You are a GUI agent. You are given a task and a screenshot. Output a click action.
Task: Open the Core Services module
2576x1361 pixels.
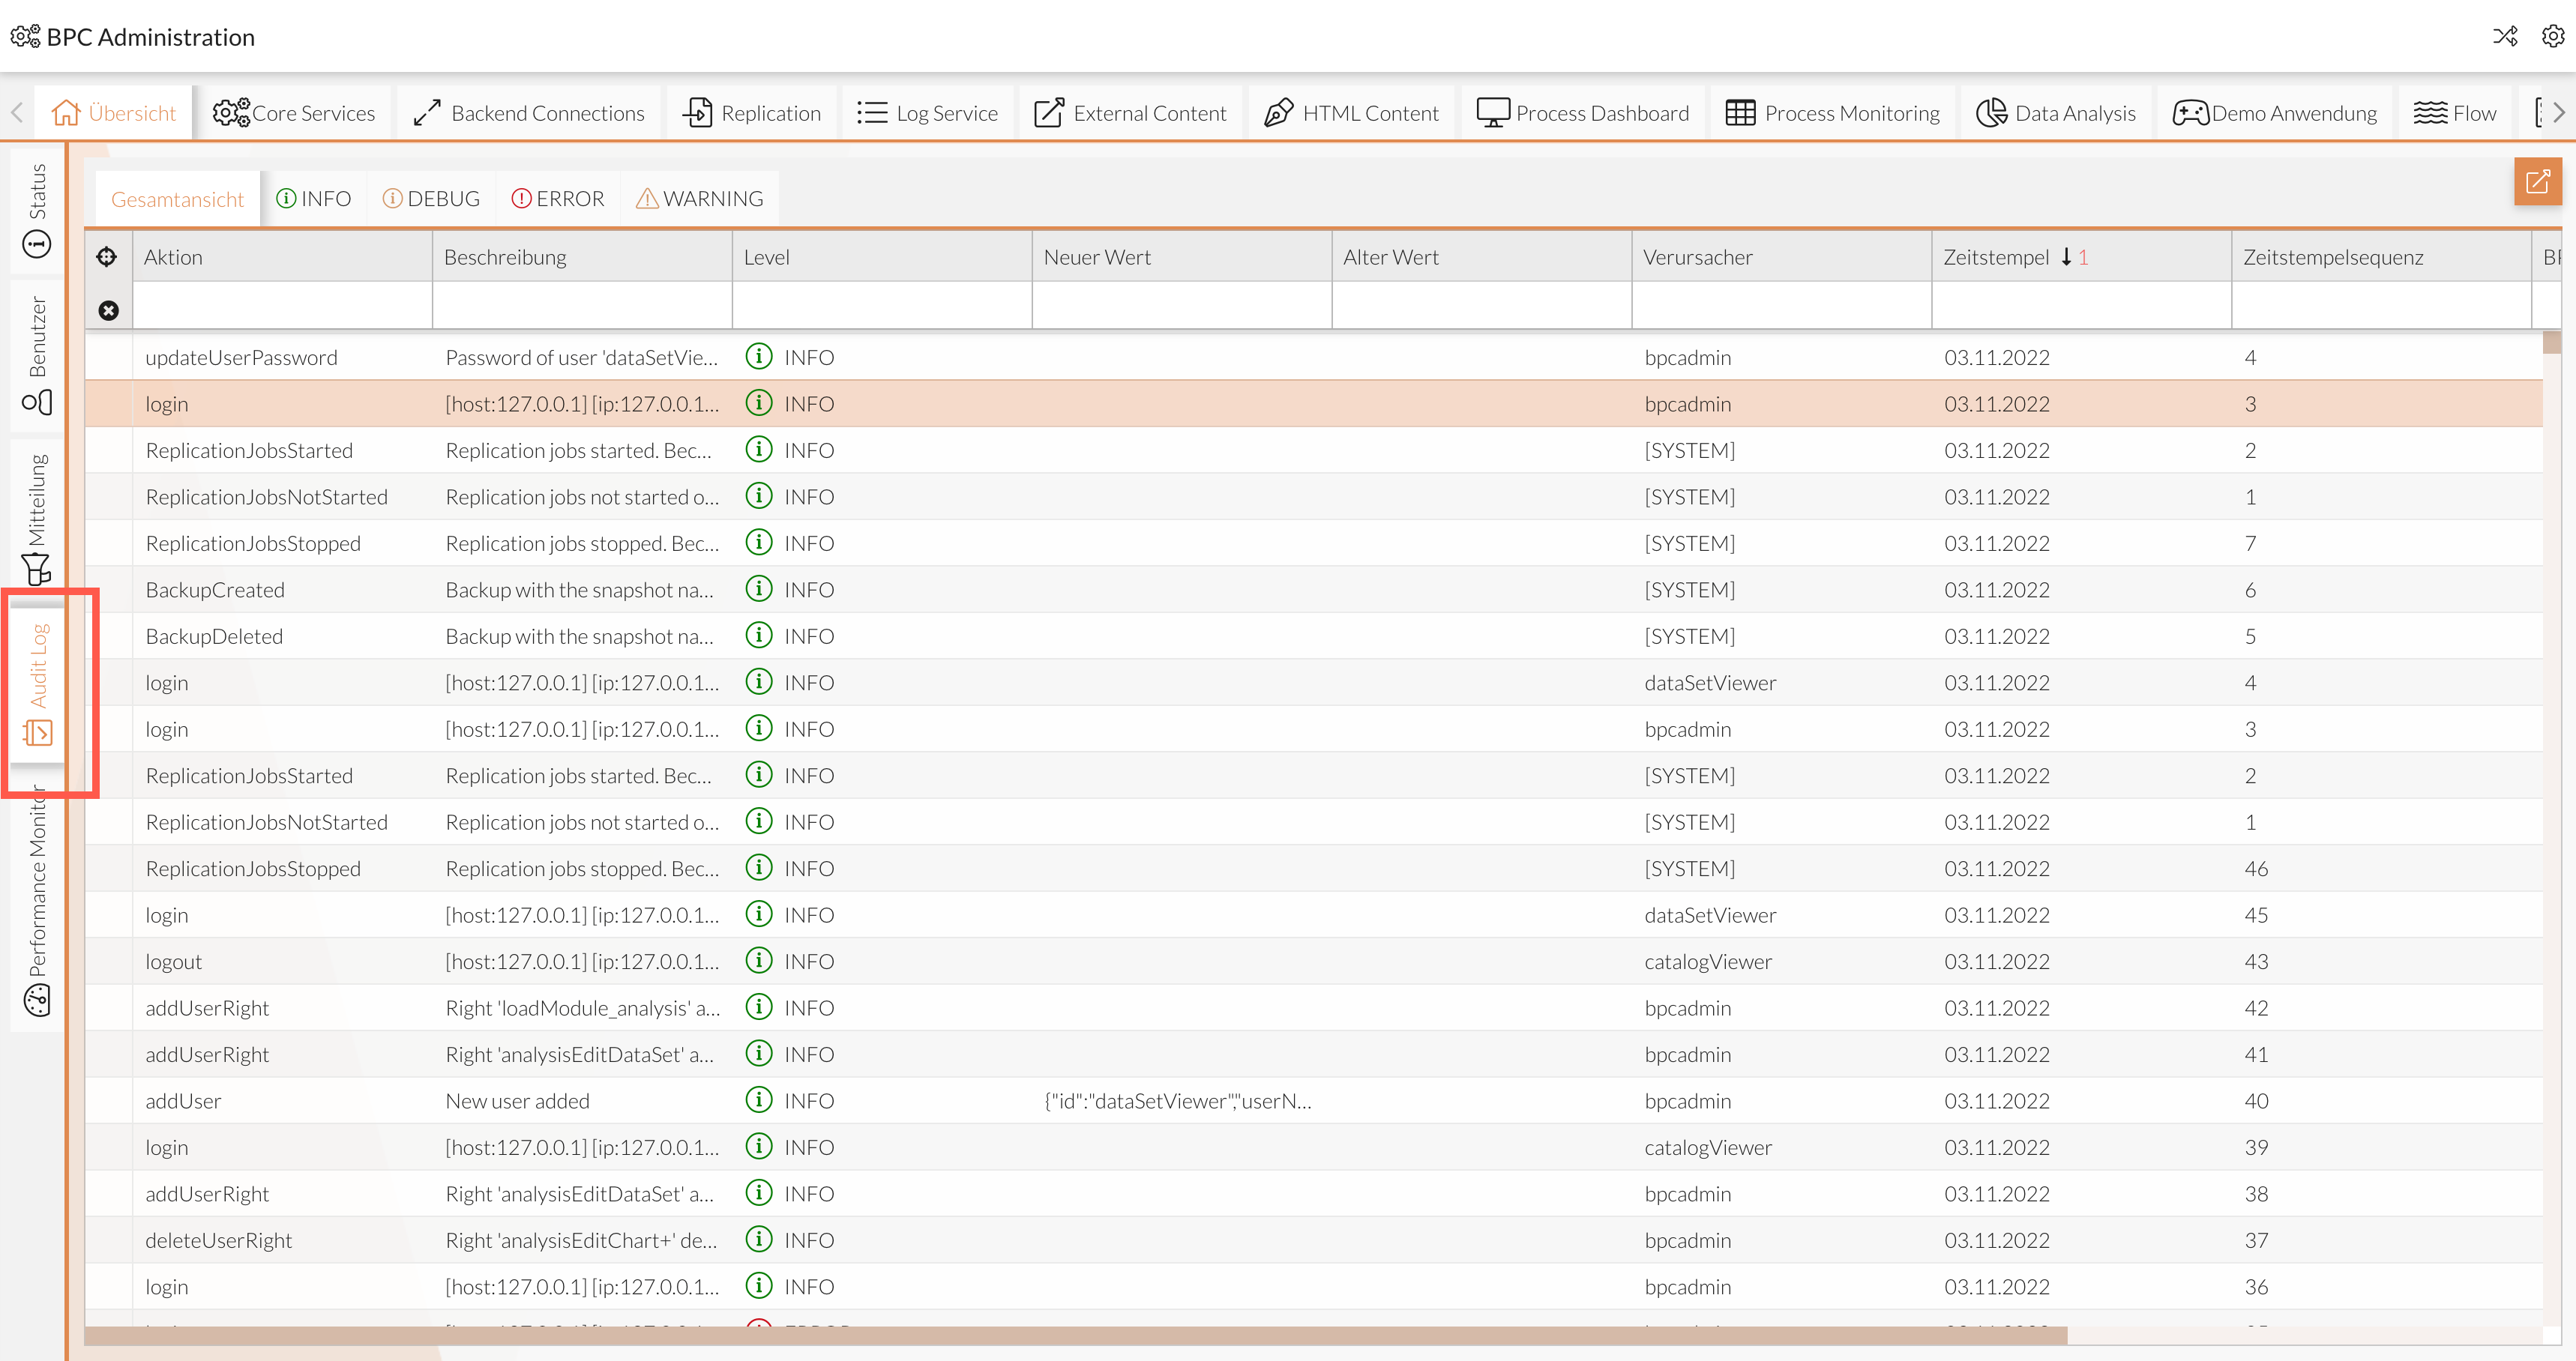tap(293, 112)
